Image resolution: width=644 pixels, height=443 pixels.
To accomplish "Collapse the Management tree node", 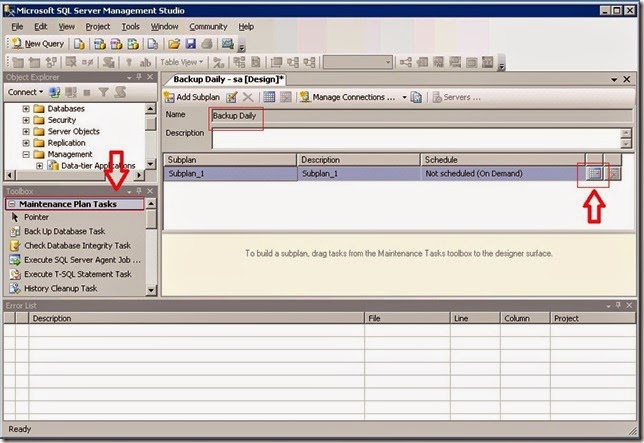I will pyautogui.click(x=26, y=155).
